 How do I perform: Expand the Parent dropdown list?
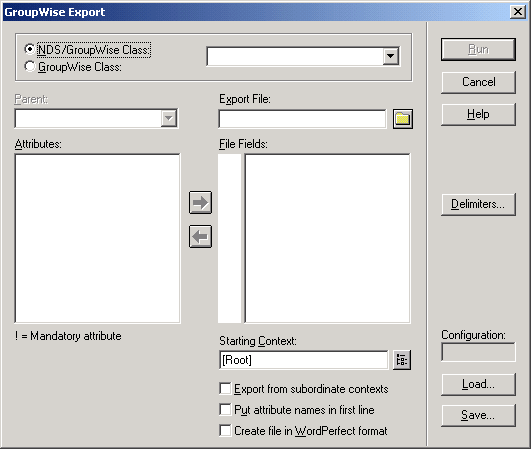[x=169, y=118]
